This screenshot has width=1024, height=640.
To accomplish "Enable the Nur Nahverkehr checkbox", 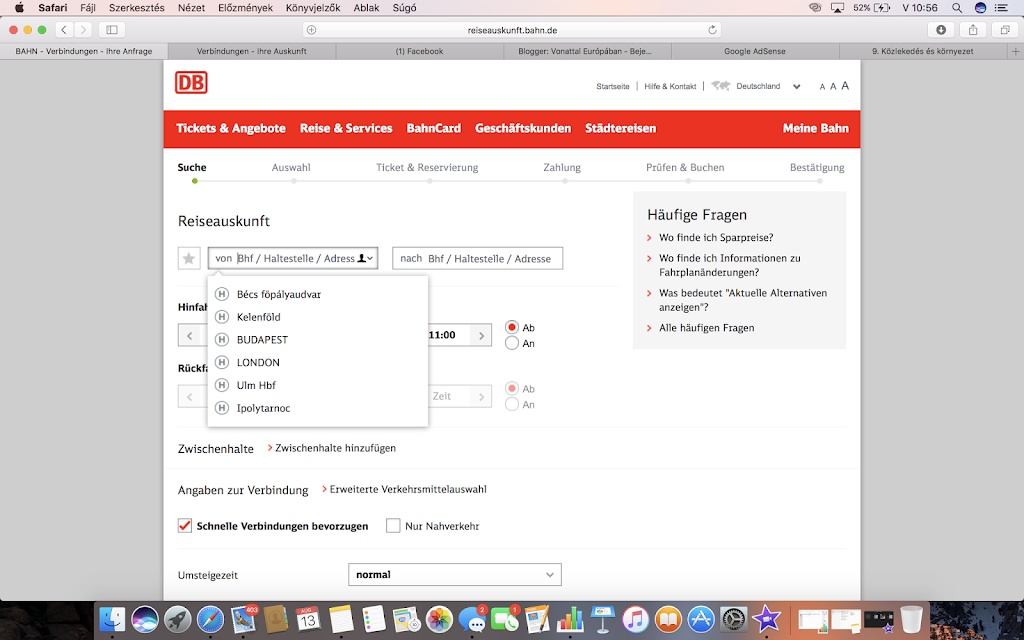I will [393, 526].
